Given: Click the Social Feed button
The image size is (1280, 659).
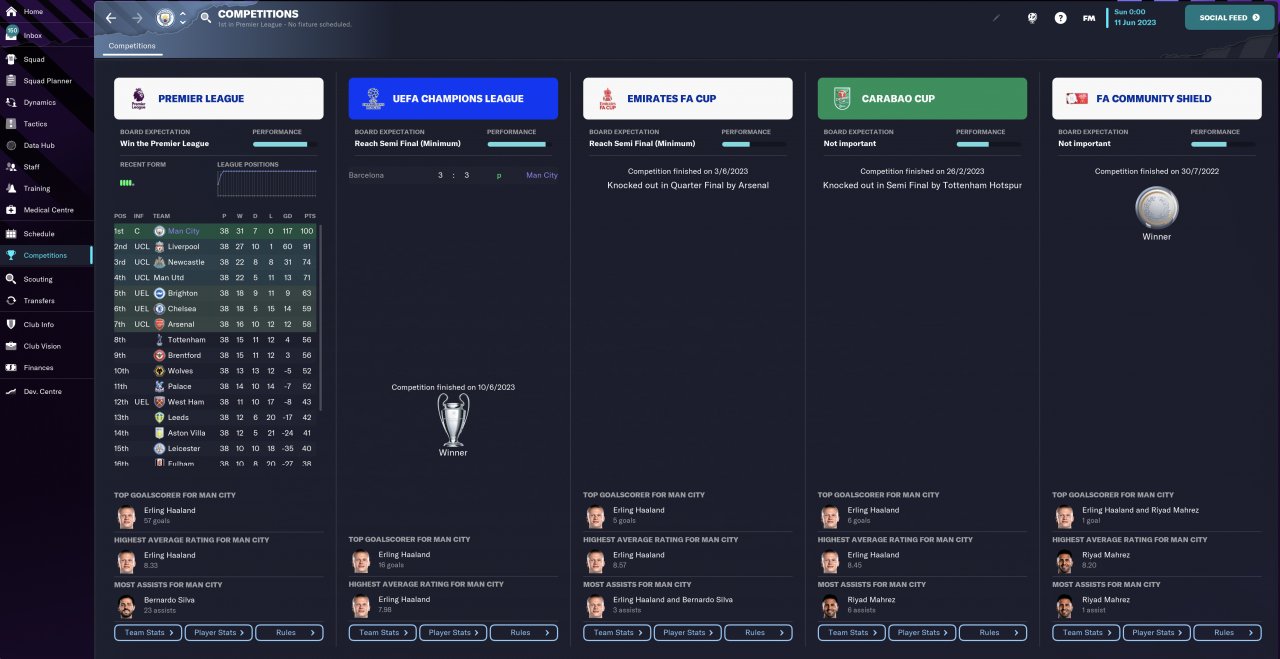Looking at the screenshot, I should 1229,17.
